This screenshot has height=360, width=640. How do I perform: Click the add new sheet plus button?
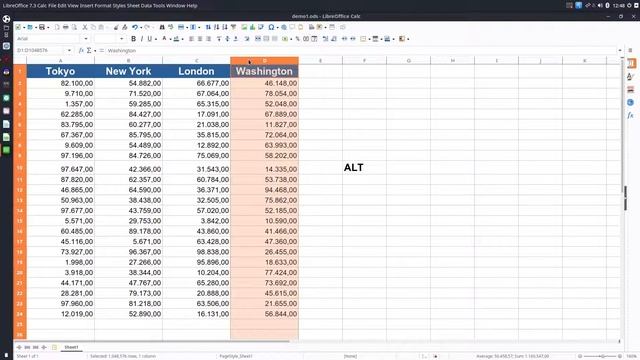coord(54,347)
